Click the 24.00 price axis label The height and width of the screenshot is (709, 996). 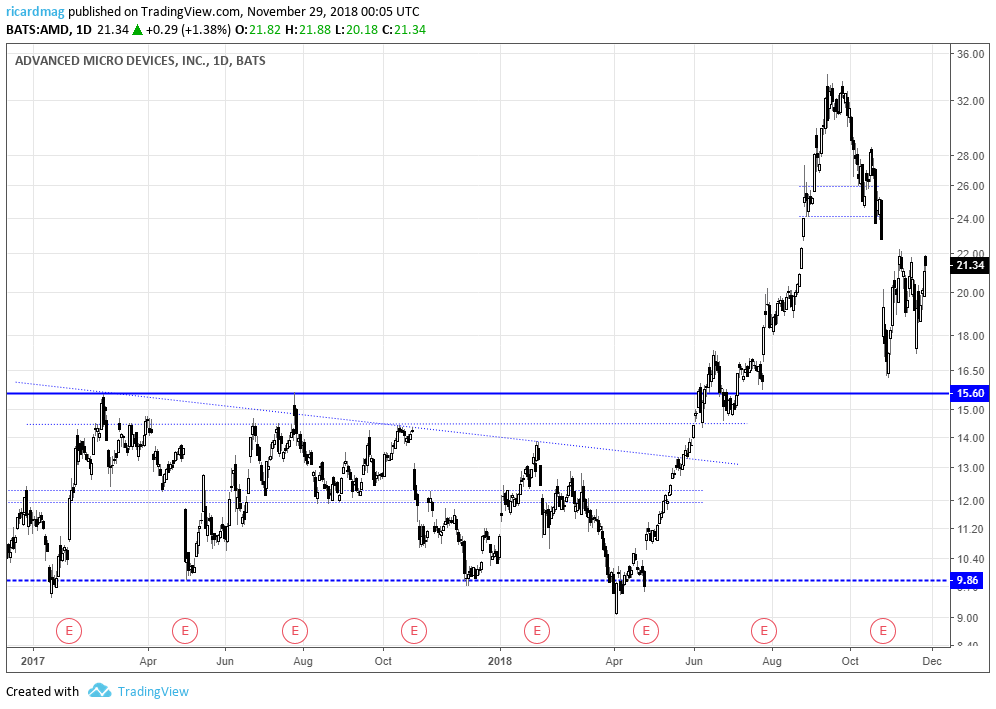coord(971,219)
